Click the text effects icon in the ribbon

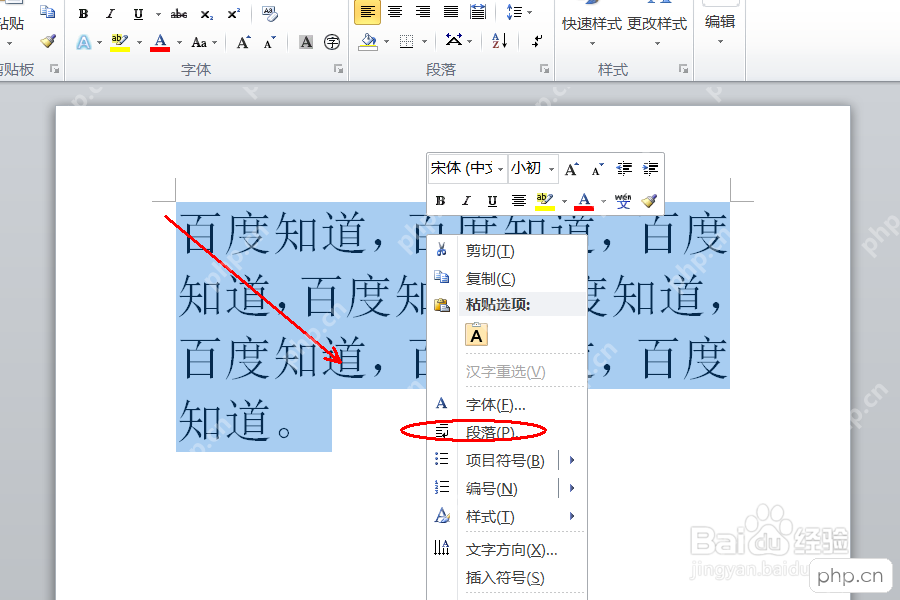(84, 42)
